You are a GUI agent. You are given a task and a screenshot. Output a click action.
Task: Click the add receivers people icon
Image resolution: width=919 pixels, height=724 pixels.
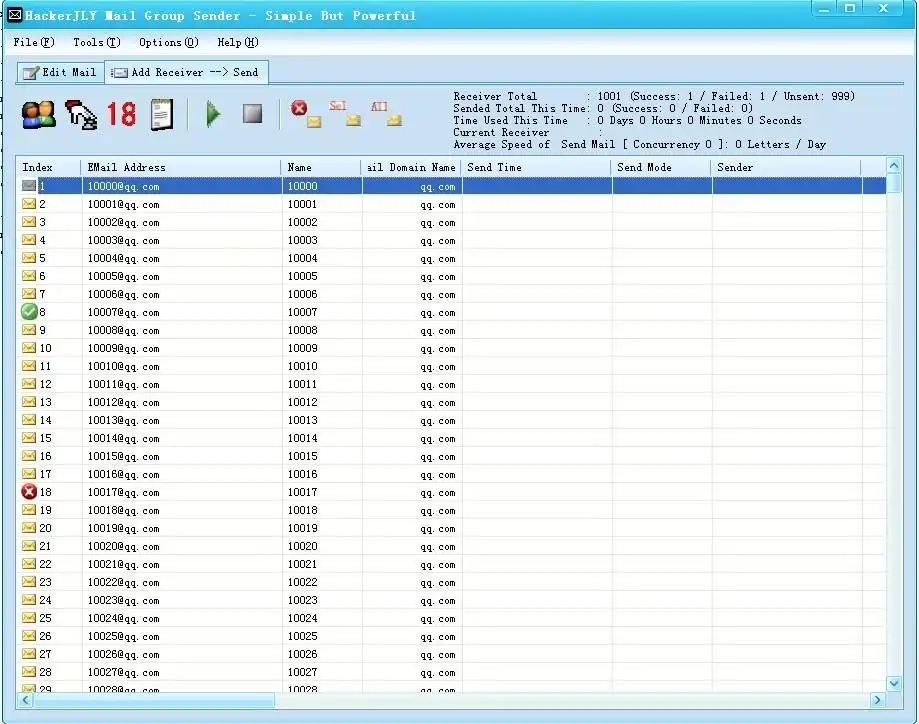click(x=39, y=114)
